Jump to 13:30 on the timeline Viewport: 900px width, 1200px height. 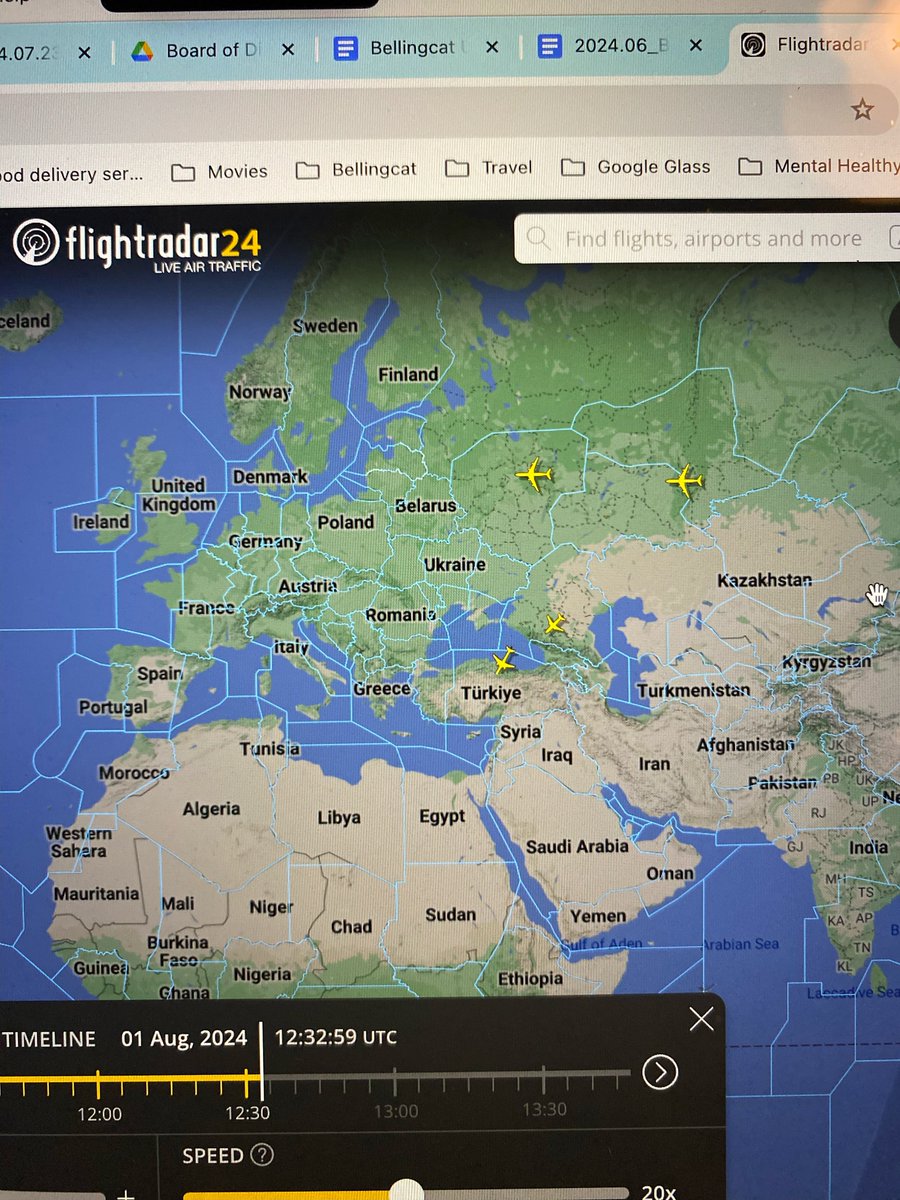(544, 1109)
